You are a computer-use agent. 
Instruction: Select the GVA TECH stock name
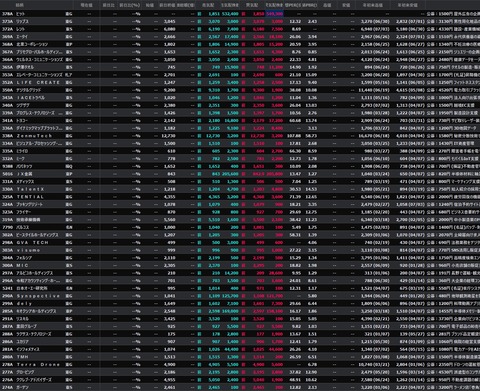coord(33,242)
